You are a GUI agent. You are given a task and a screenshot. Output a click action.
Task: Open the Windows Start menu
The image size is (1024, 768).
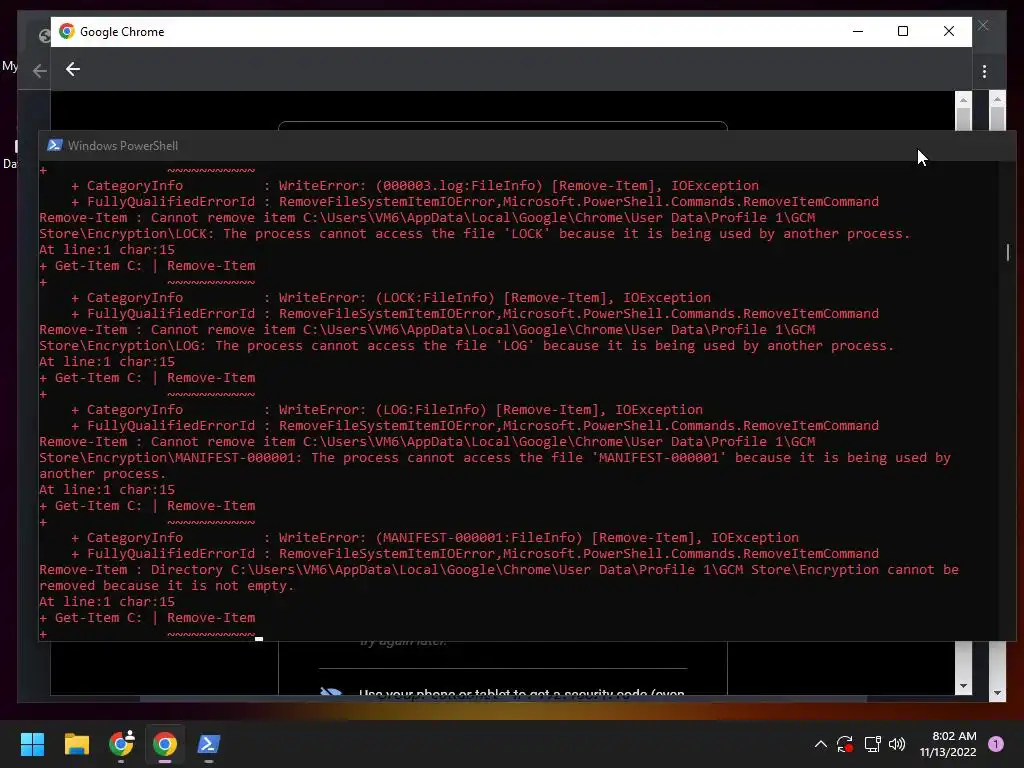(x=32, y=744)
